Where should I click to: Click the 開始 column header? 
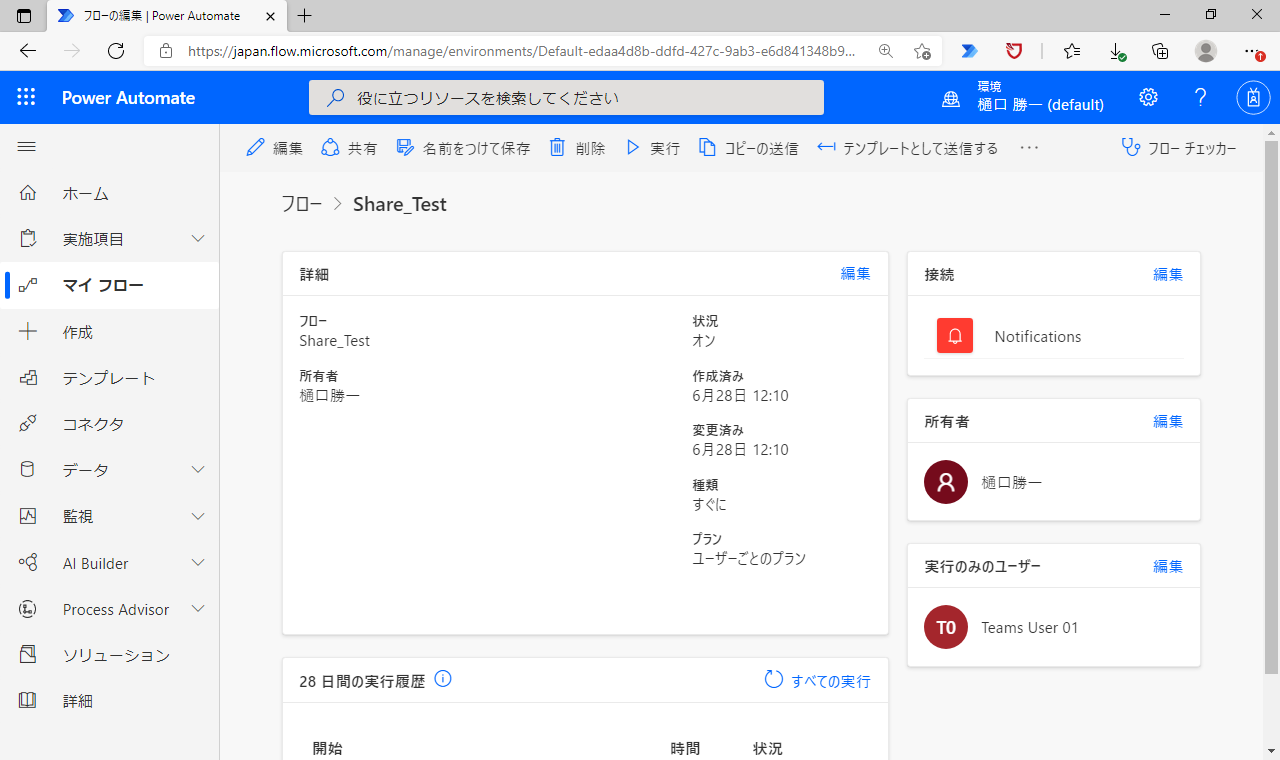[327, 748]
